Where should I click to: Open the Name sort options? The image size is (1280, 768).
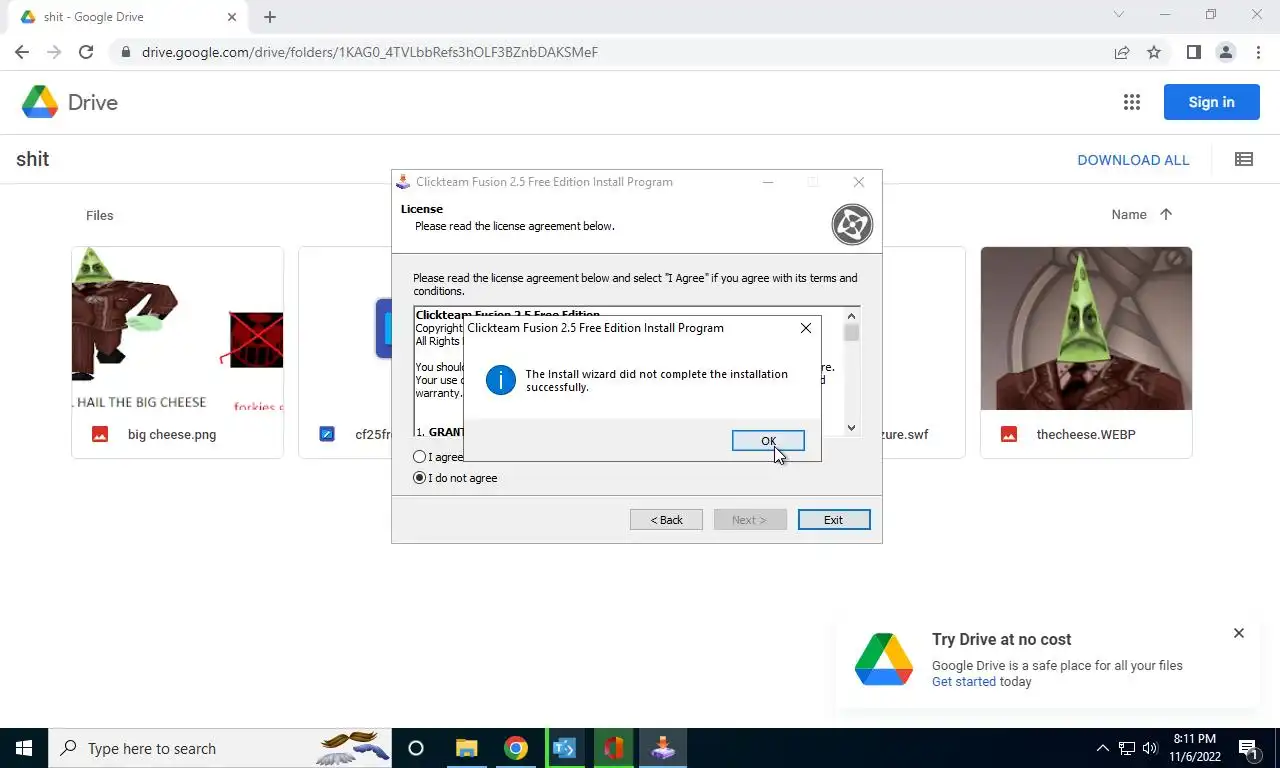(1129, 214)
